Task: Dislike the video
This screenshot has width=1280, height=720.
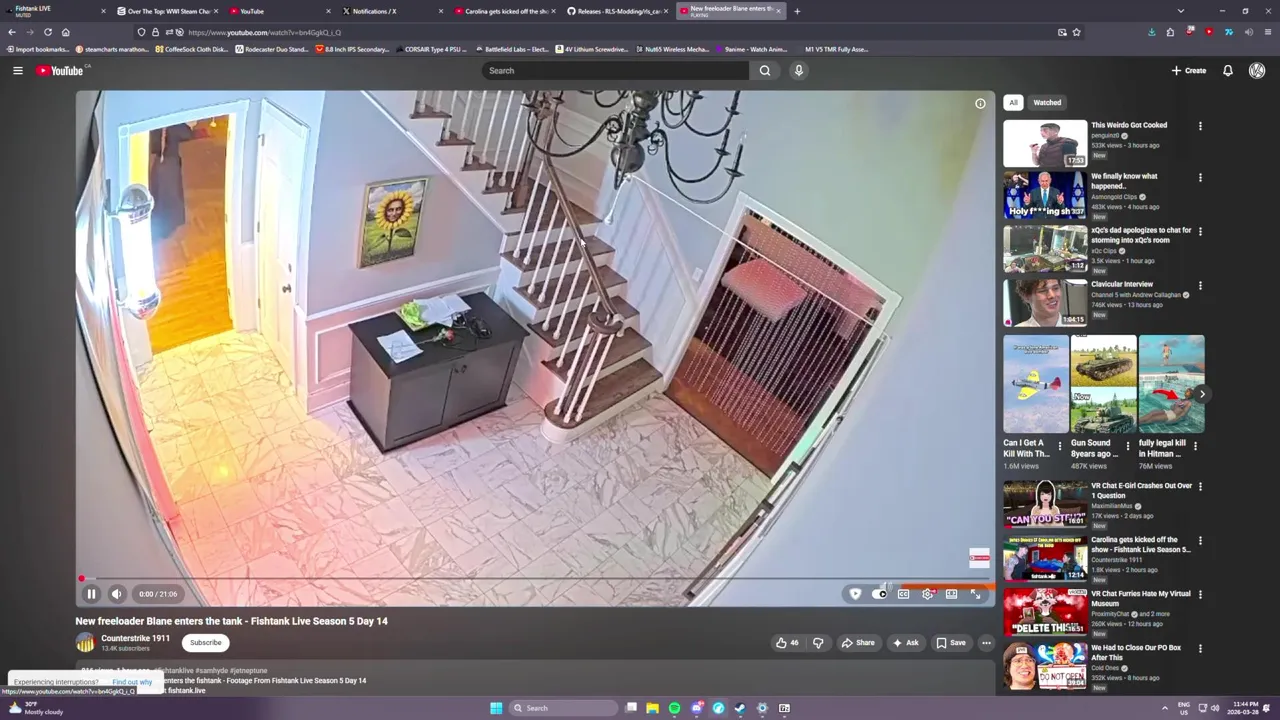Action: point(818,643)
